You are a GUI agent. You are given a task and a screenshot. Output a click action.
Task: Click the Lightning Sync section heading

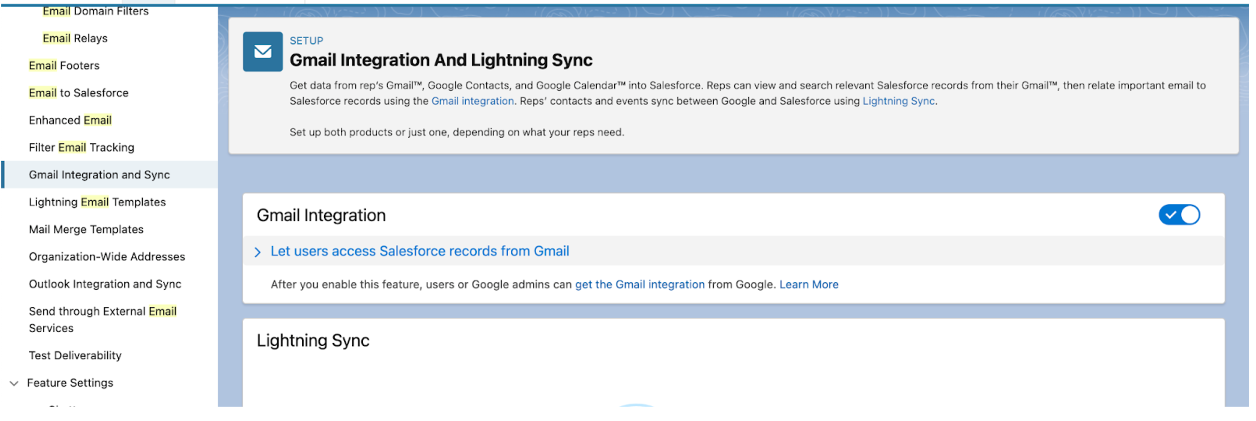pyautogui.click(x=313, y=341)
